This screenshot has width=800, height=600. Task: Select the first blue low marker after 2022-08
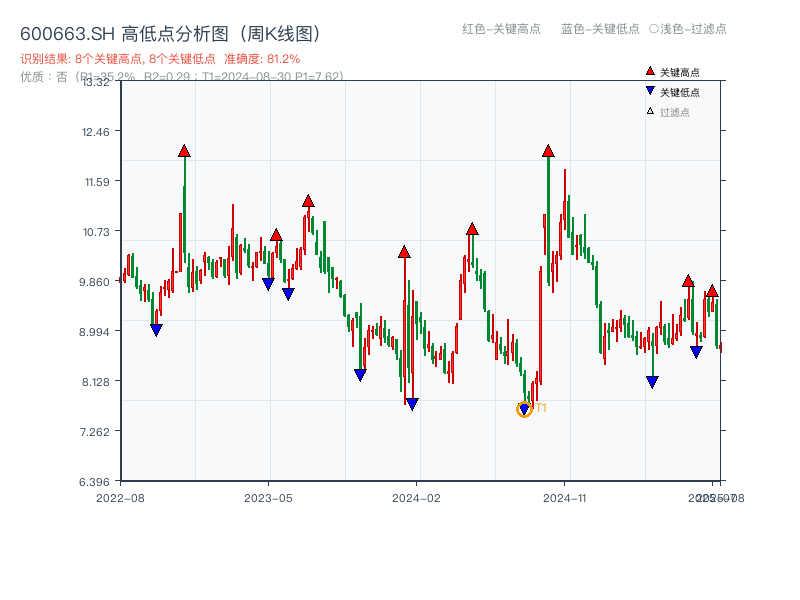click(157, 328)
